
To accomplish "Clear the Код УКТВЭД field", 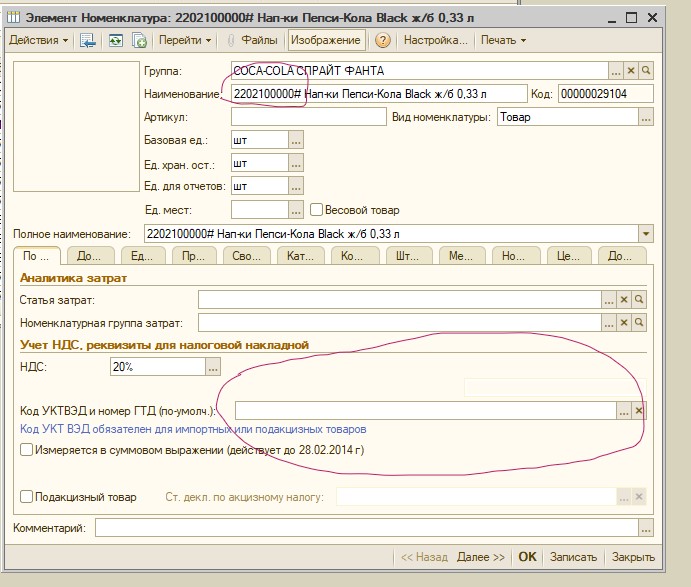I will point(639,411).
